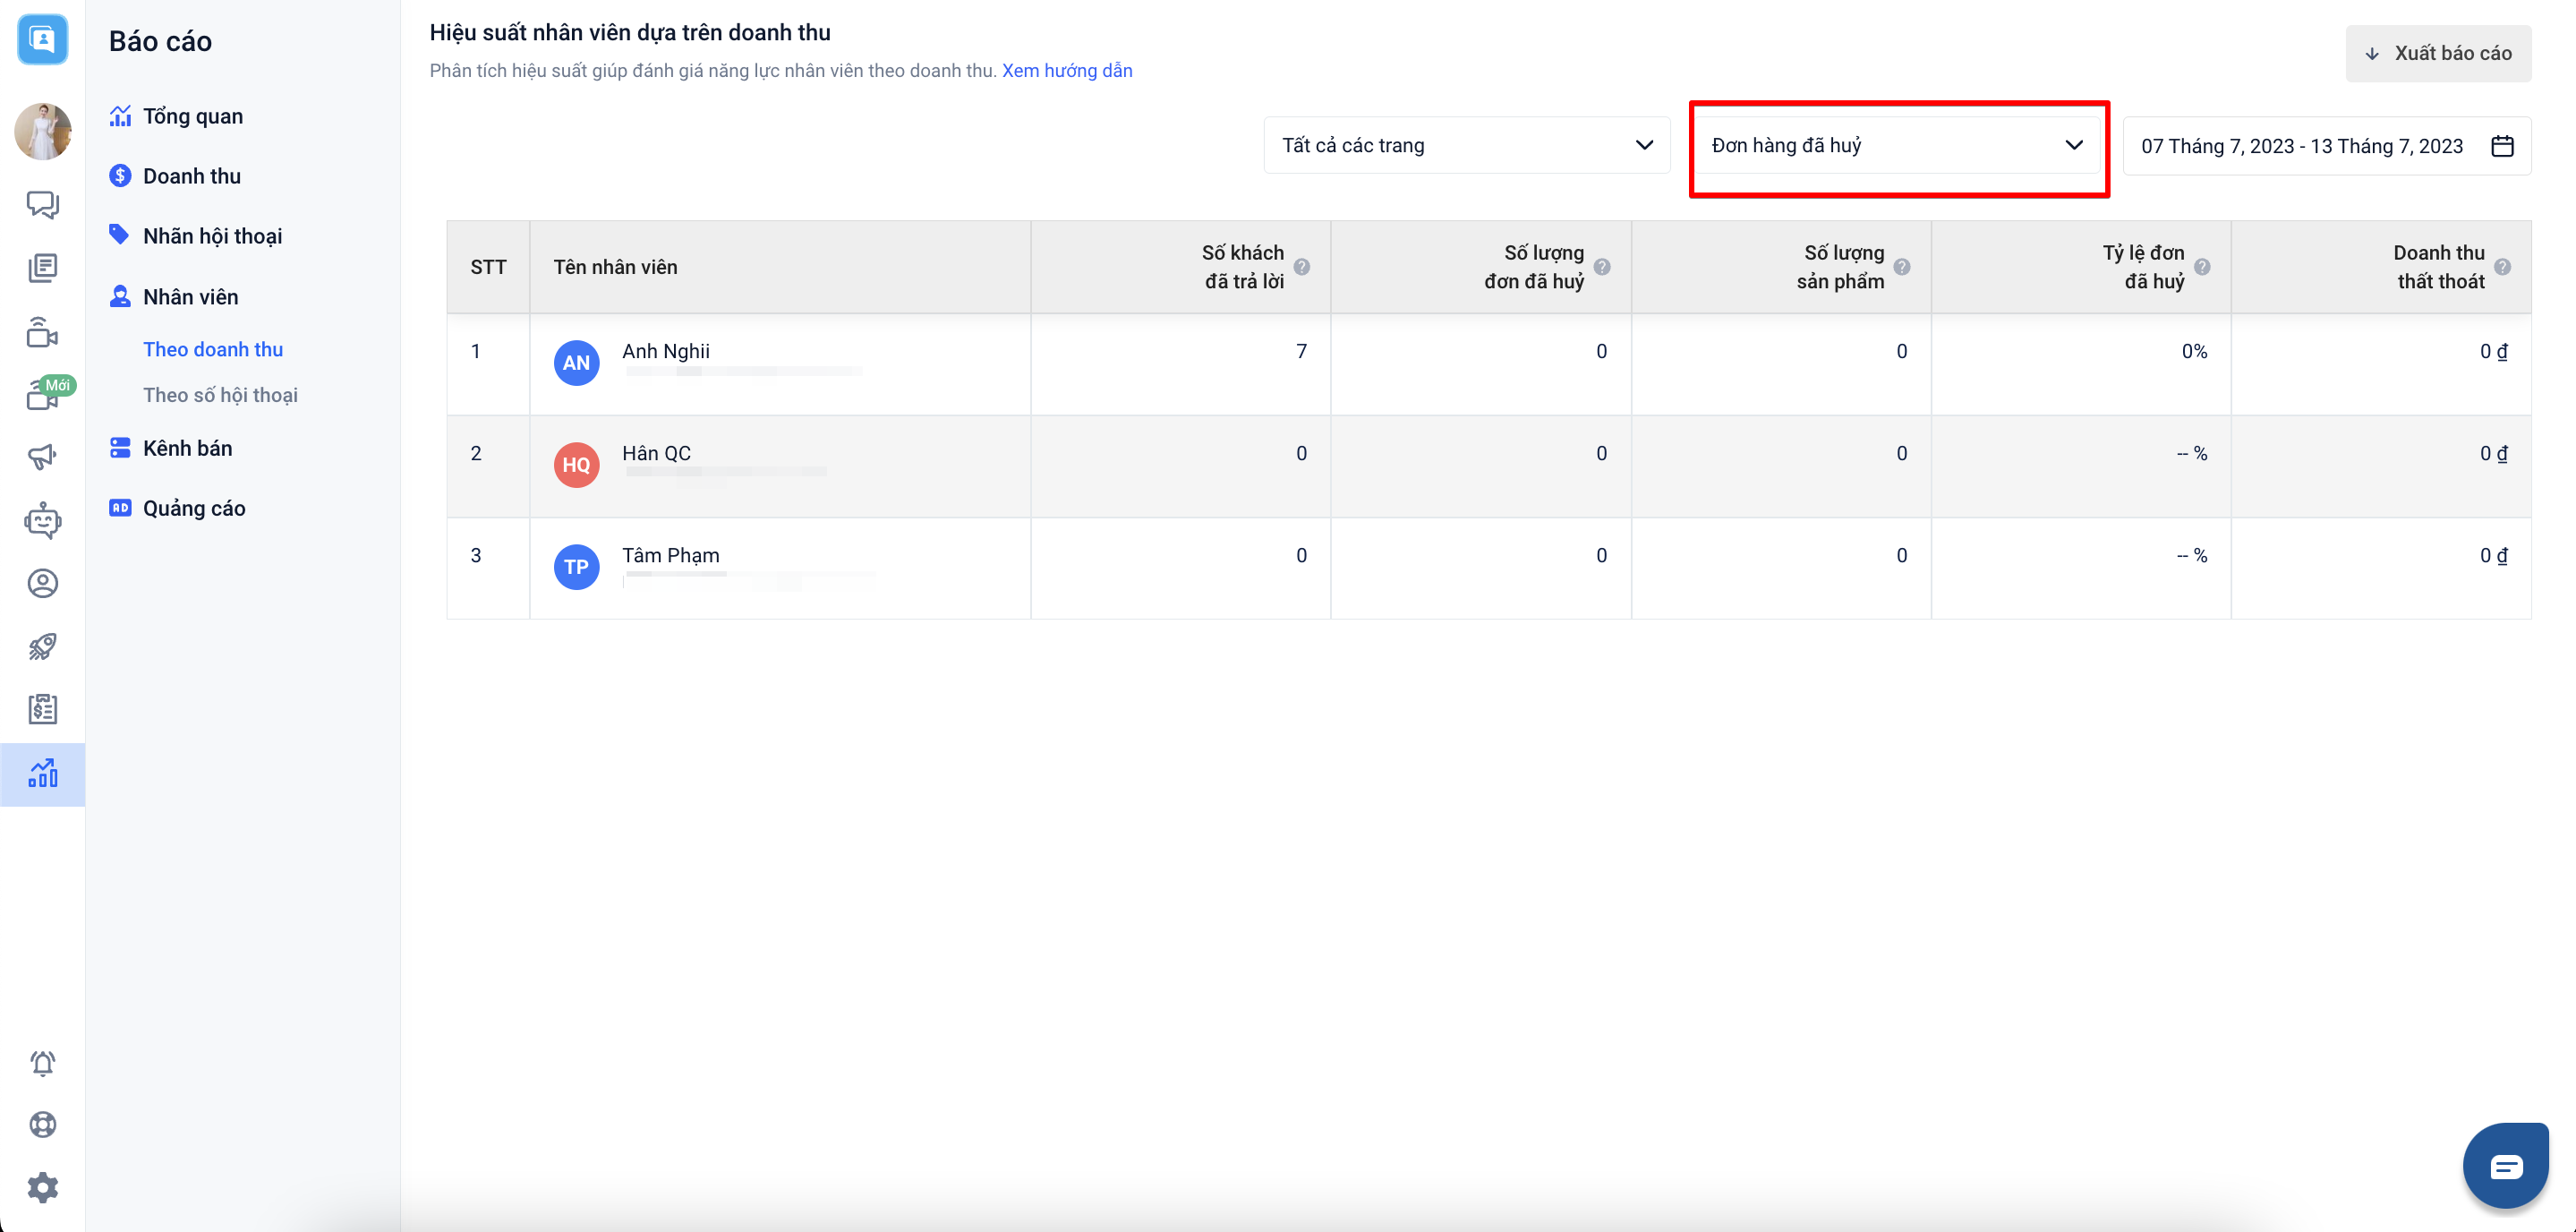Open the Đơn hàng đã huỷ dropdown
Screen dimensions: 2576x1232
(1897, 146)
